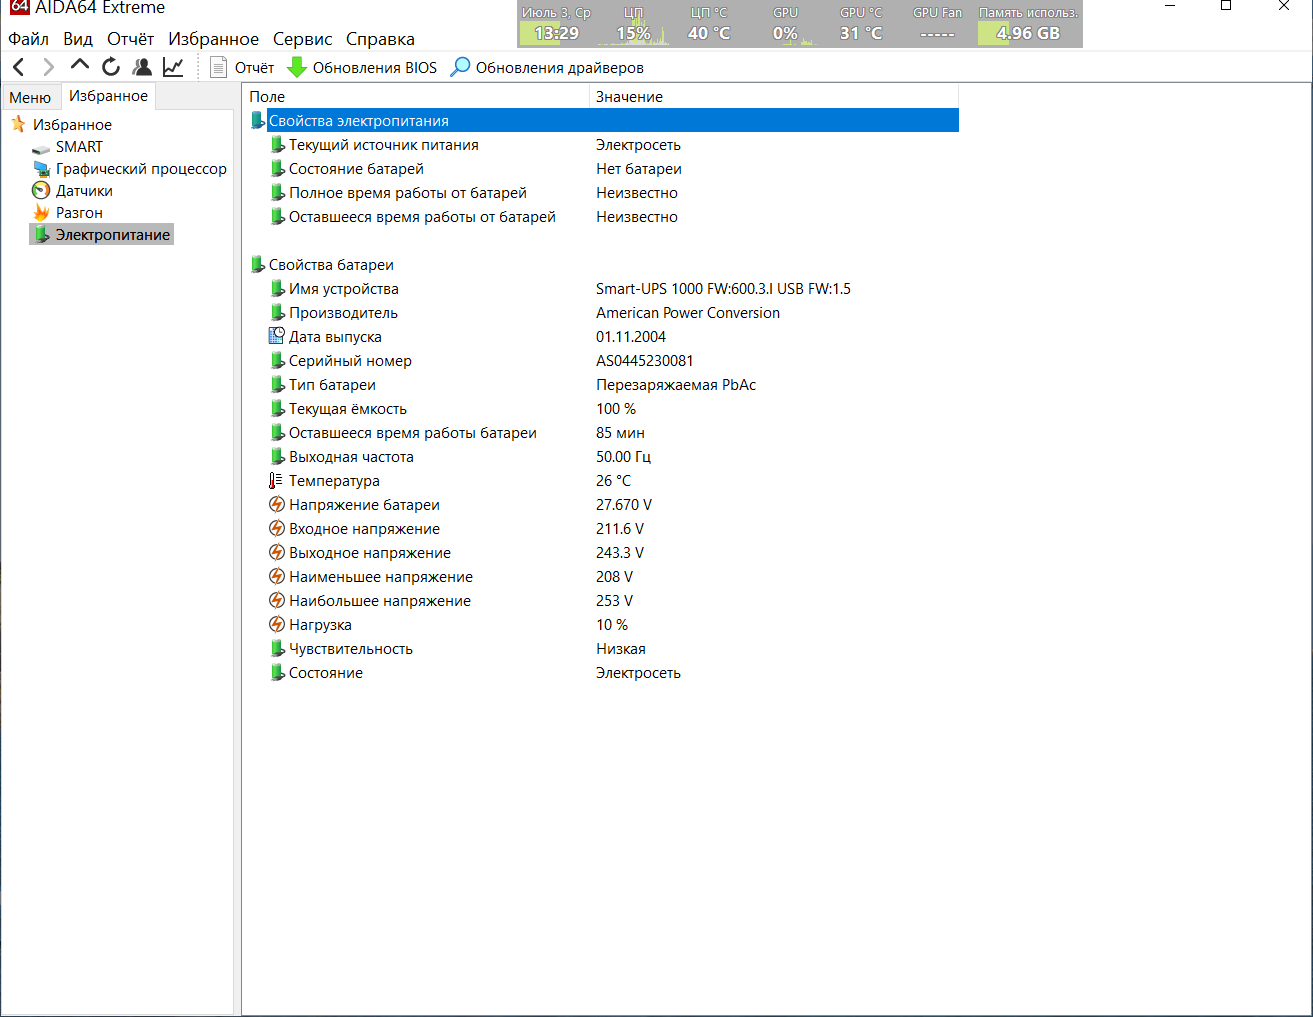
Task: Select the Текущая ёмкость row
Action: (x=603, y=409)
